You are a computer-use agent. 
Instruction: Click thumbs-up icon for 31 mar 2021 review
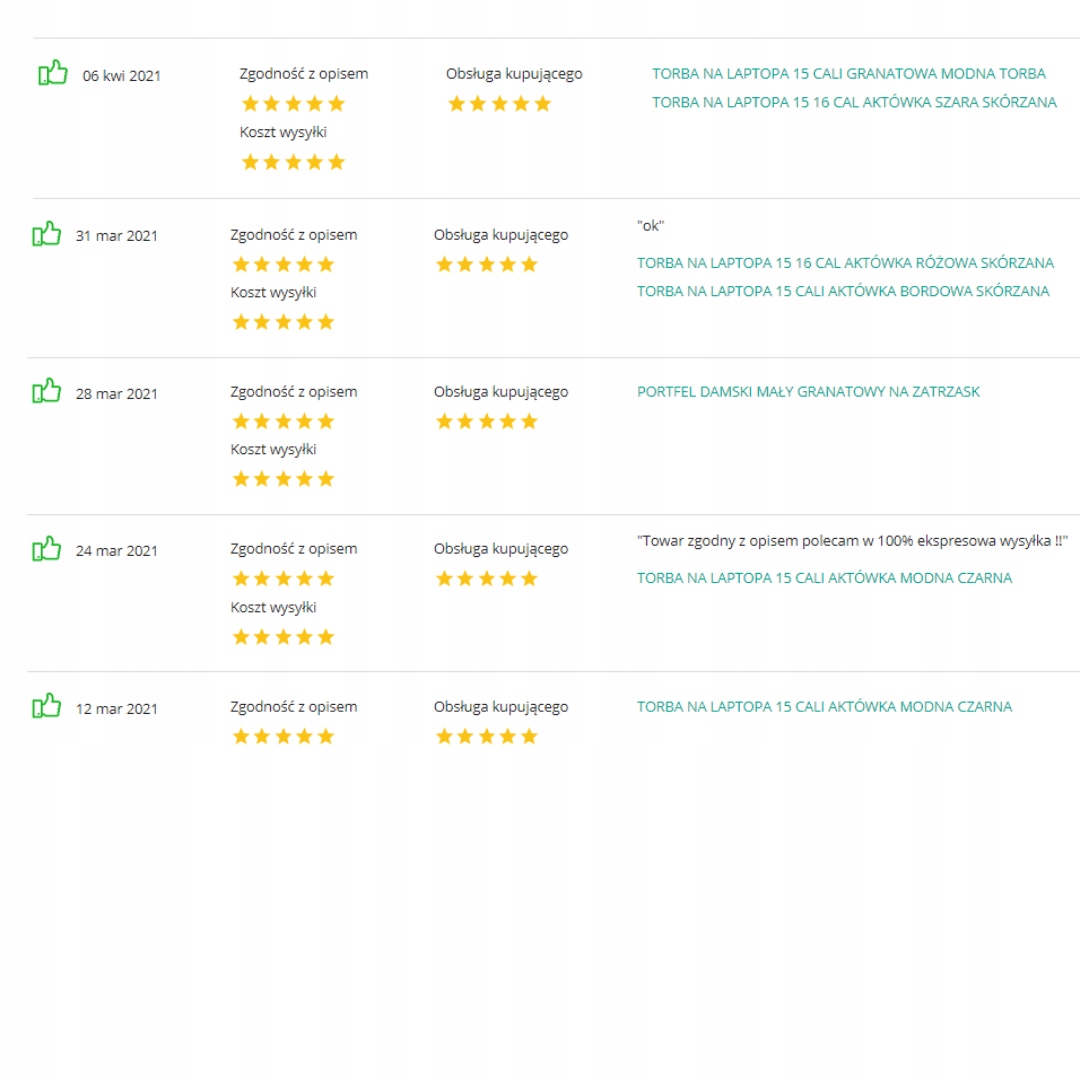click(x=46, y=235)
